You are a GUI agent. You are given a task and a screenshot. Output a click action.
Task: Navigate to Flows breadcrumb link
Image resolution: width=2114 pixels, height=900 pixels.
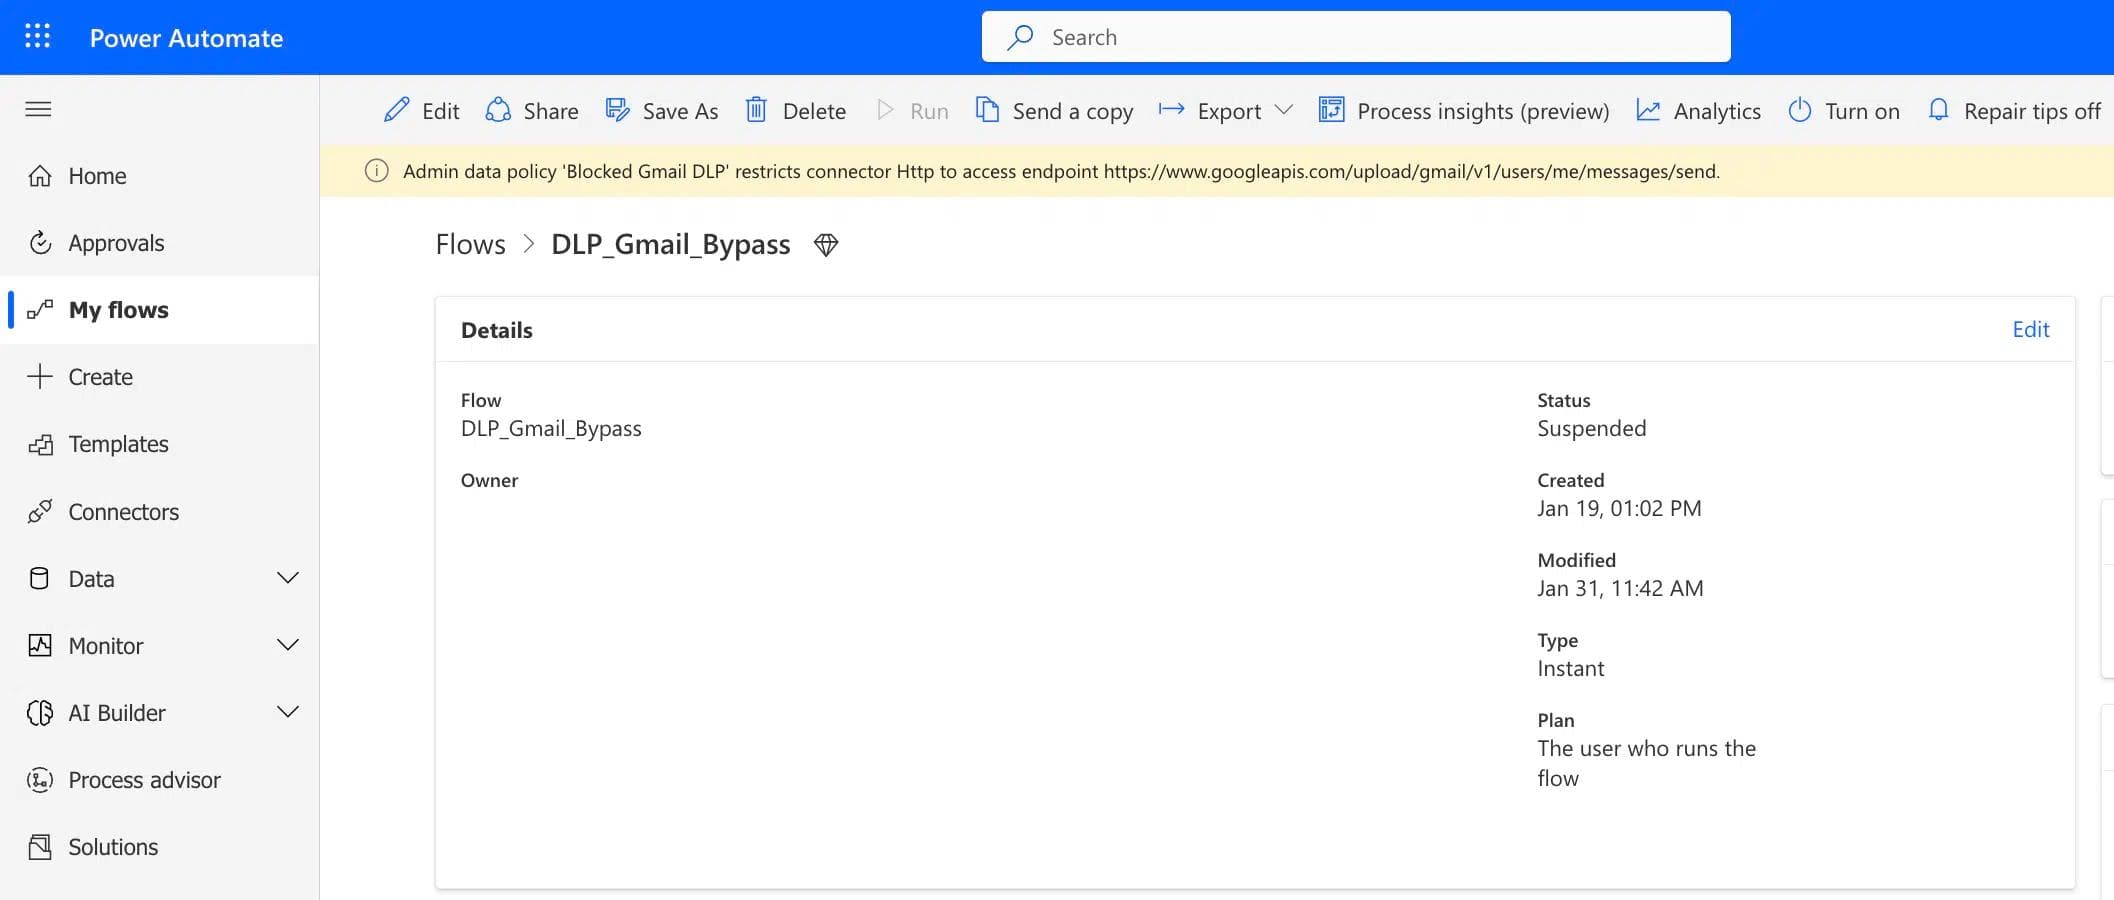[x=470, y=245]
